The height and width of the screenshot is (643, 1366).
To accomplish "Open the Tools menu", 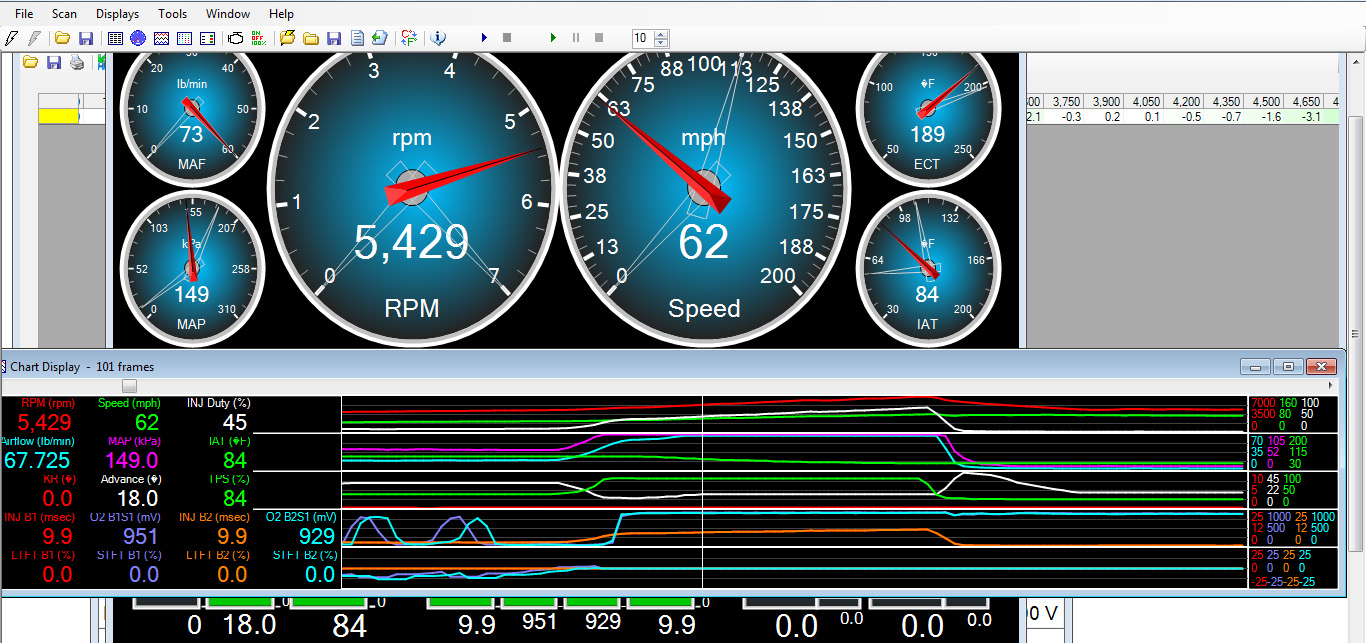I will (173, 14).
